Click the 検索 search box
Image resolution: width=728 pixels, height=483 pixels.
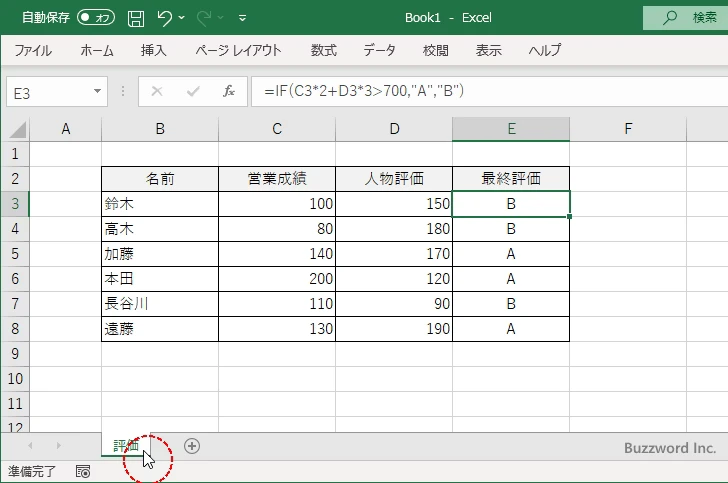point(685,18)
